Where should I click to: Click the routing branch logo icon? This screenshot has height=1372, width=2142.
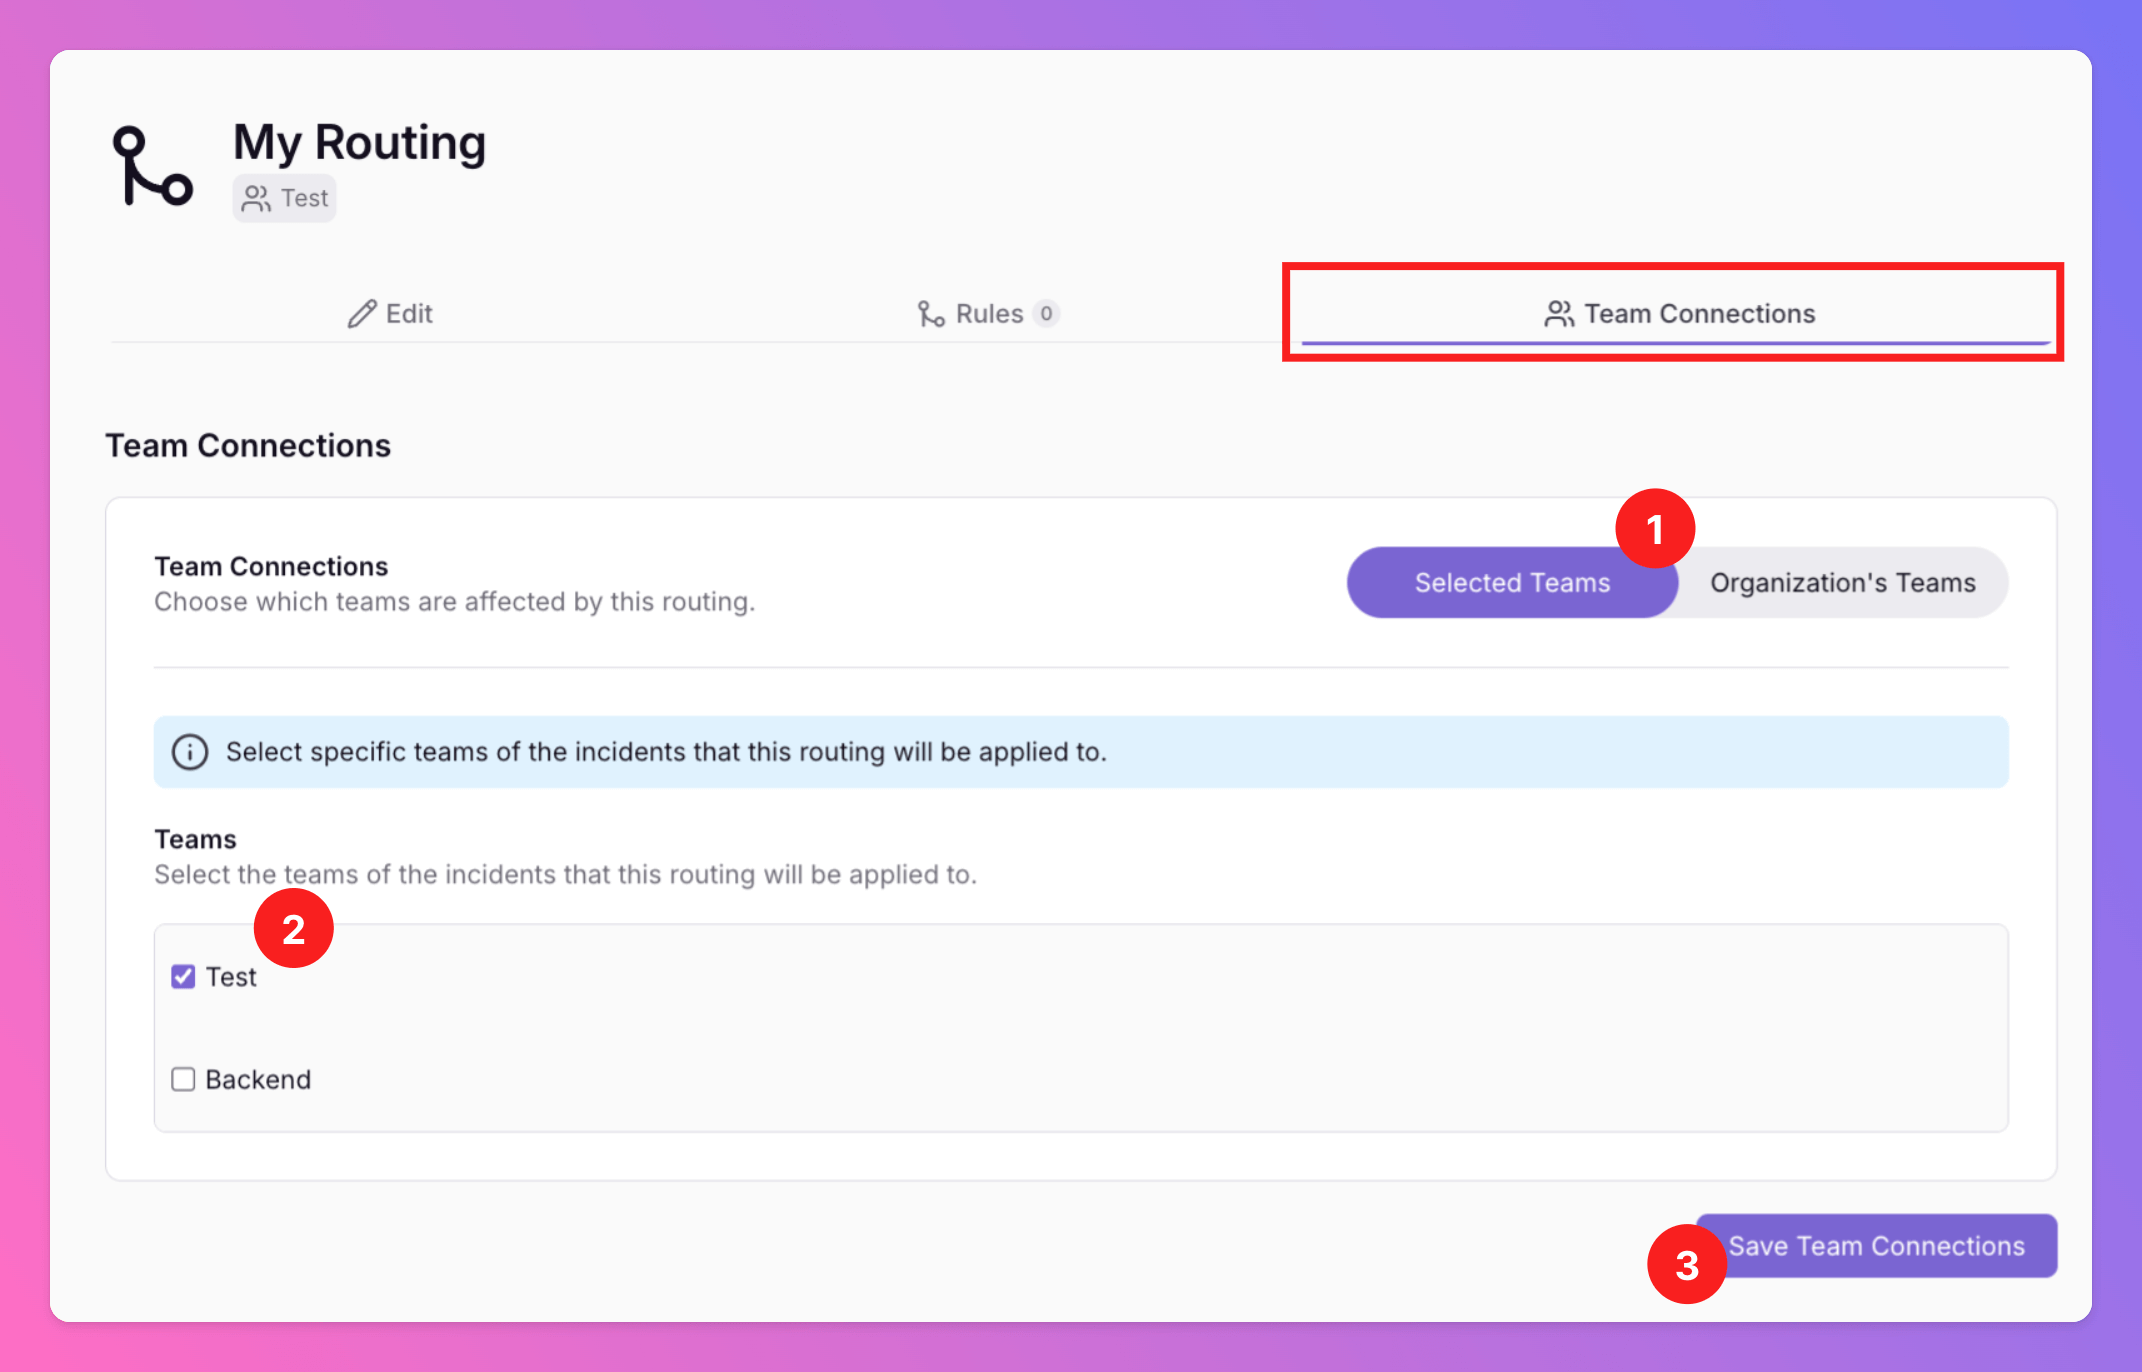152,166
